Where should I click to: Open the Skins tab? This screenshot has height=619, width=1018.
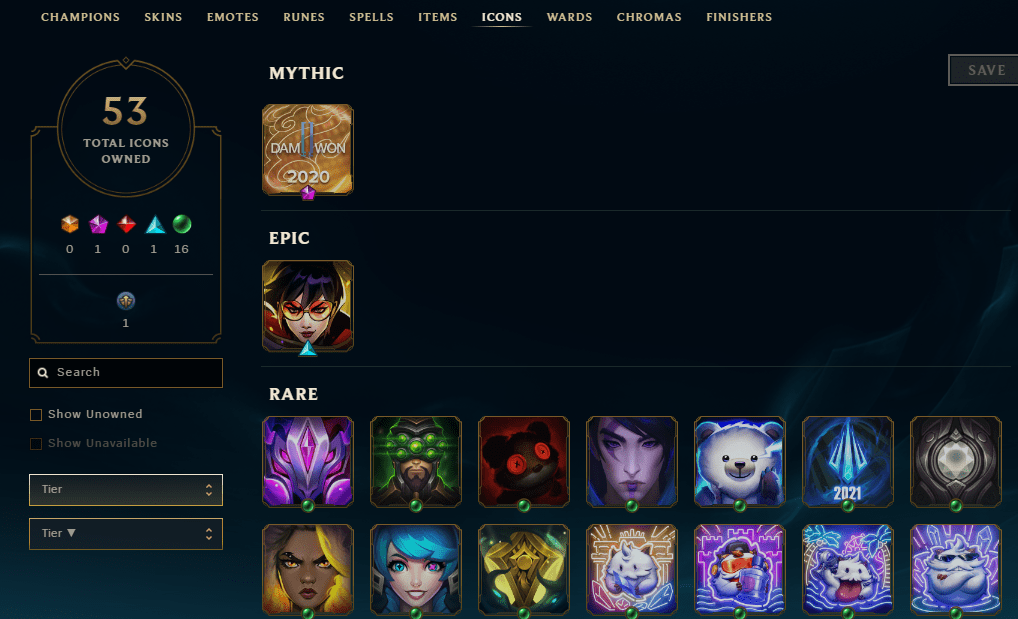(163, 17)
